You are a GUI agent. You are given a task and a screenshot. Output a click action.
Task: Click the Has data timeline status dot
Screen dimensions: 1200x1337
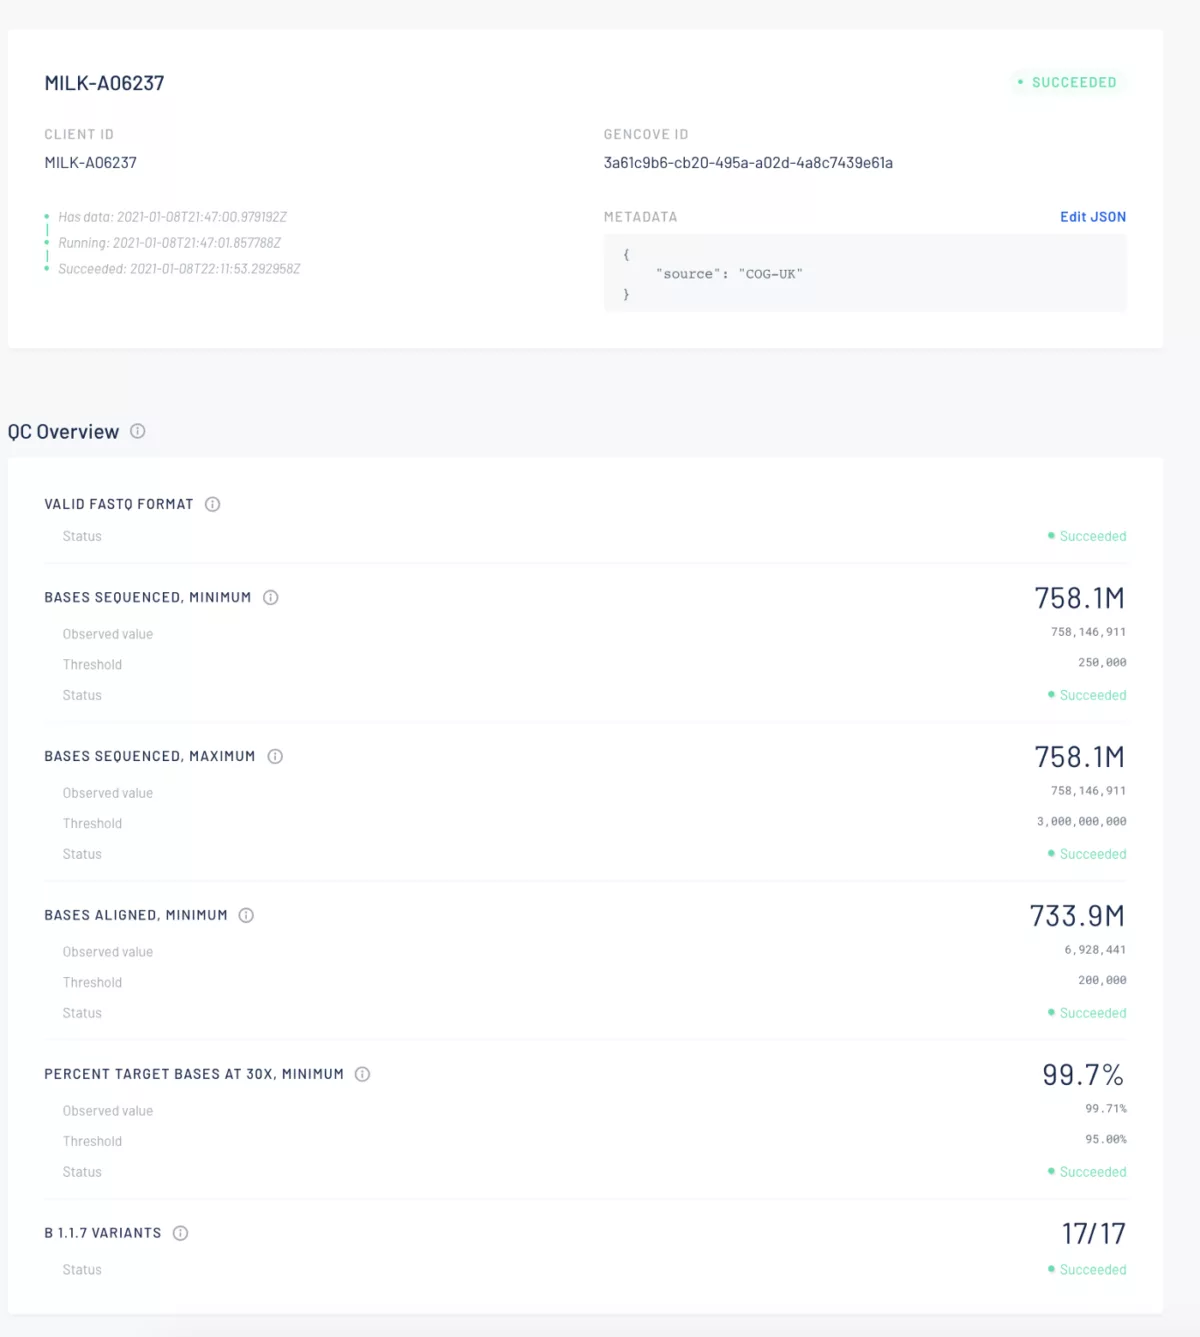click(x=45, y=216)
